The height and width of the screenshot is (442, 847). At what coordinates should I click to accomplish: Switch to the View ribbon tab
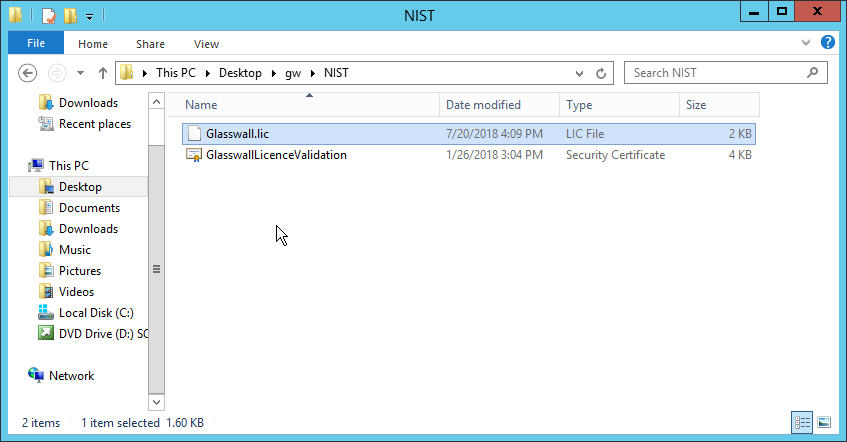pos(206,44)
